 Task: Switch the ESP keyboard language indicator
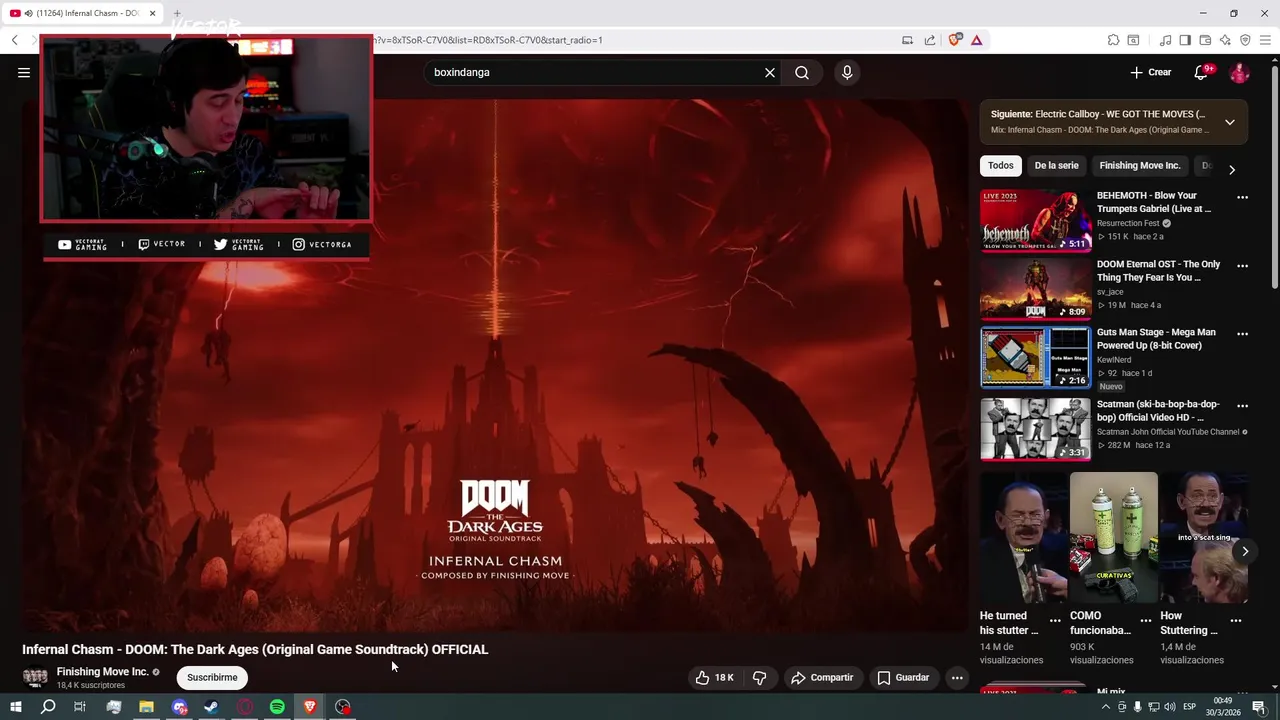pos(1190,707)
